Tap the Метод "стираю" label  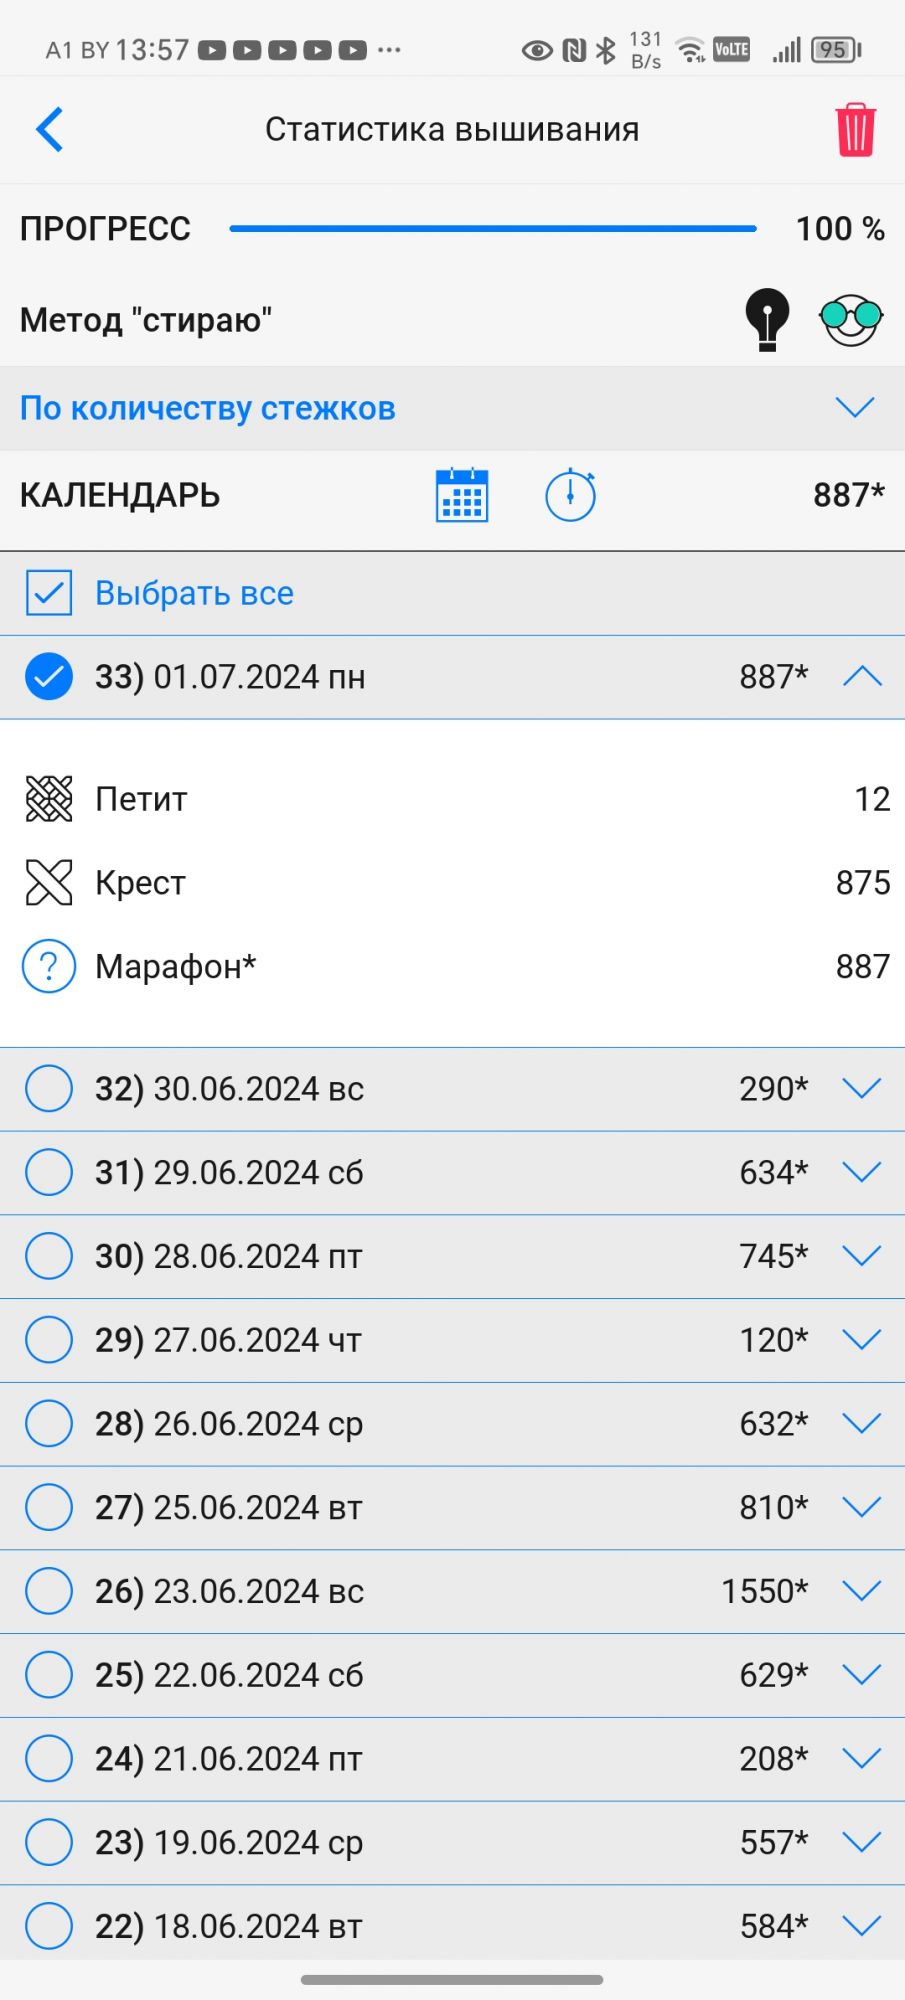146,320
